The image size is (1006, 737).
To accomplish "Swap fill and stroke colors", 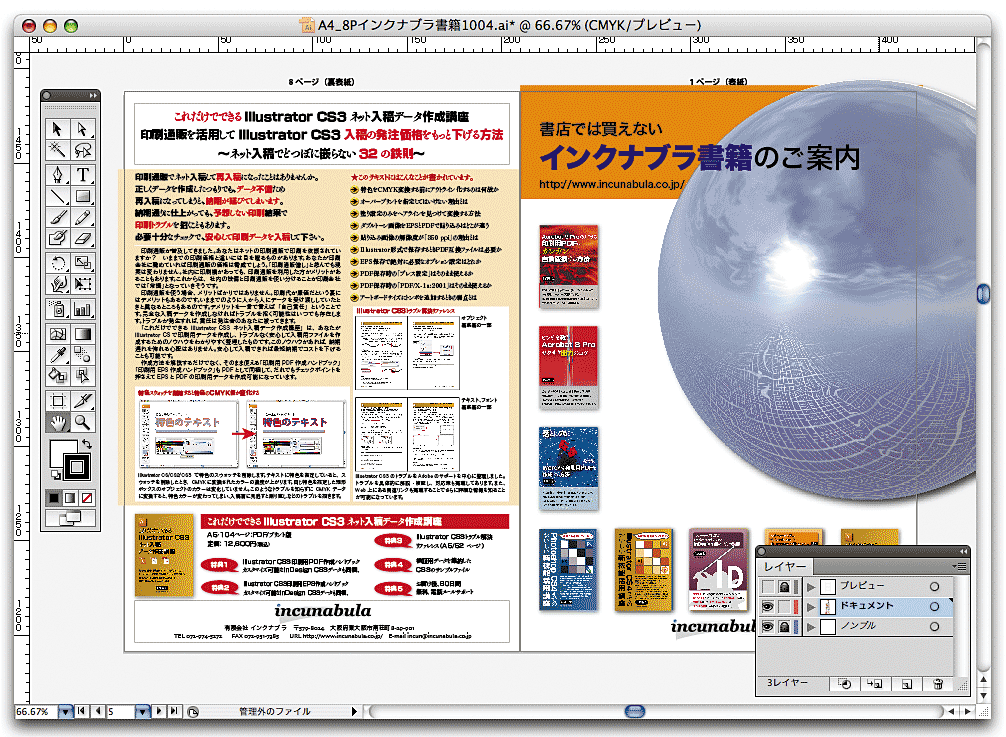I will coord(87,443).
